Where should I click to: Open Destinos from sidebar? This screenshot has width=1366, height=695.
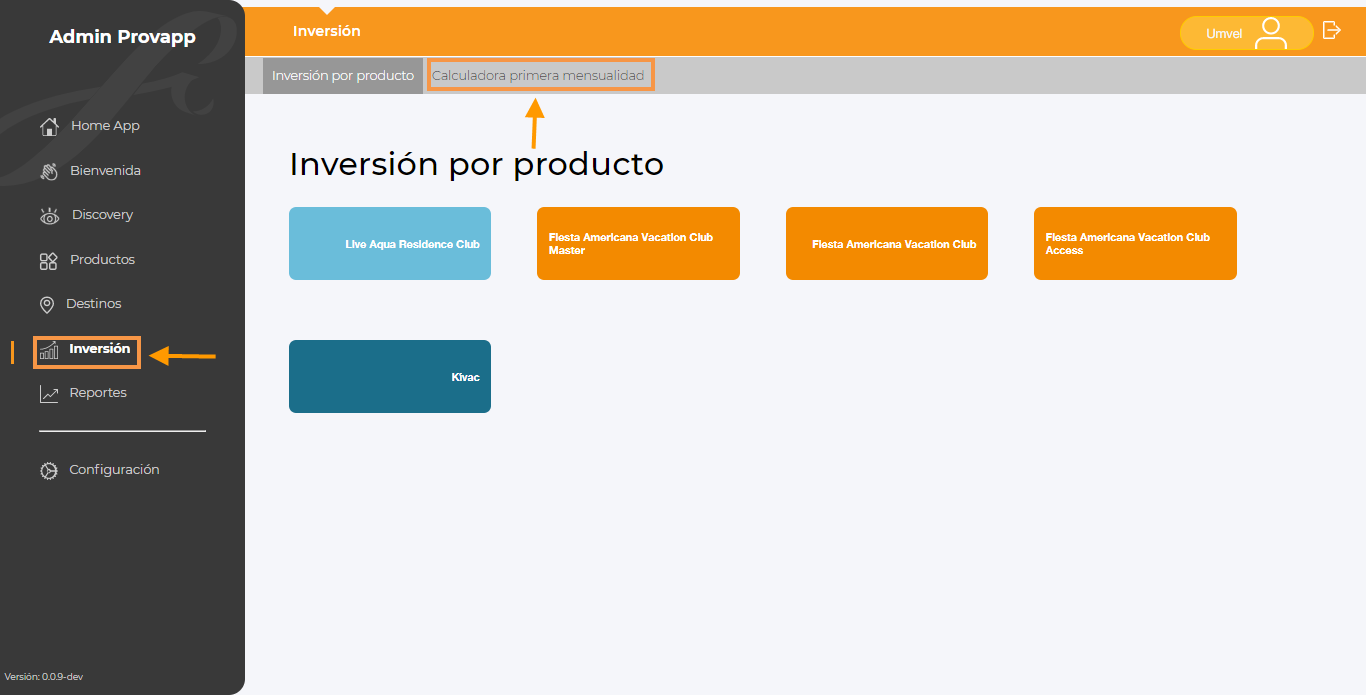click(94, 304)
